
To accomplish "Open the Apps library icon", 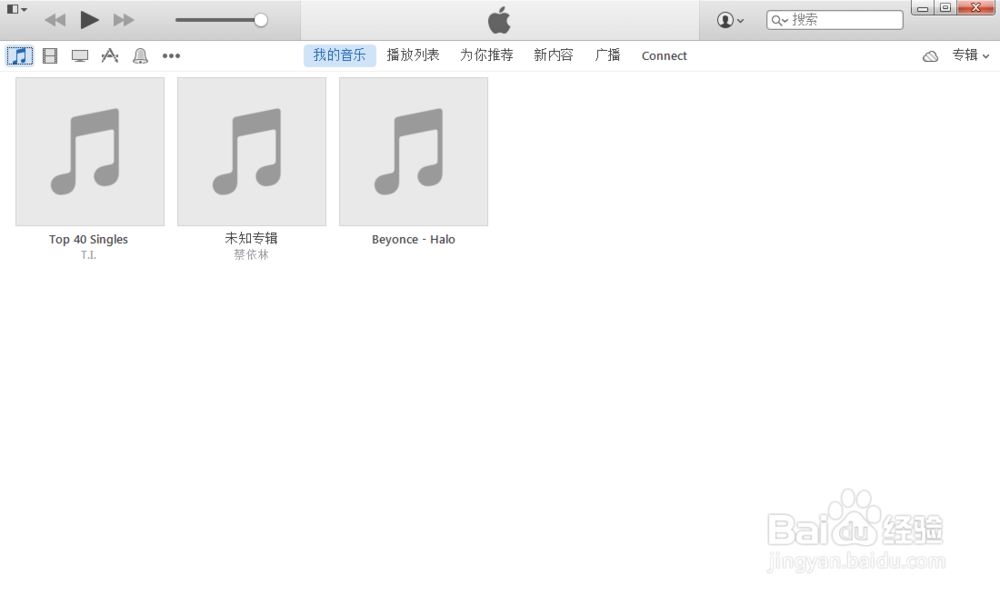I will coord(110,56).
